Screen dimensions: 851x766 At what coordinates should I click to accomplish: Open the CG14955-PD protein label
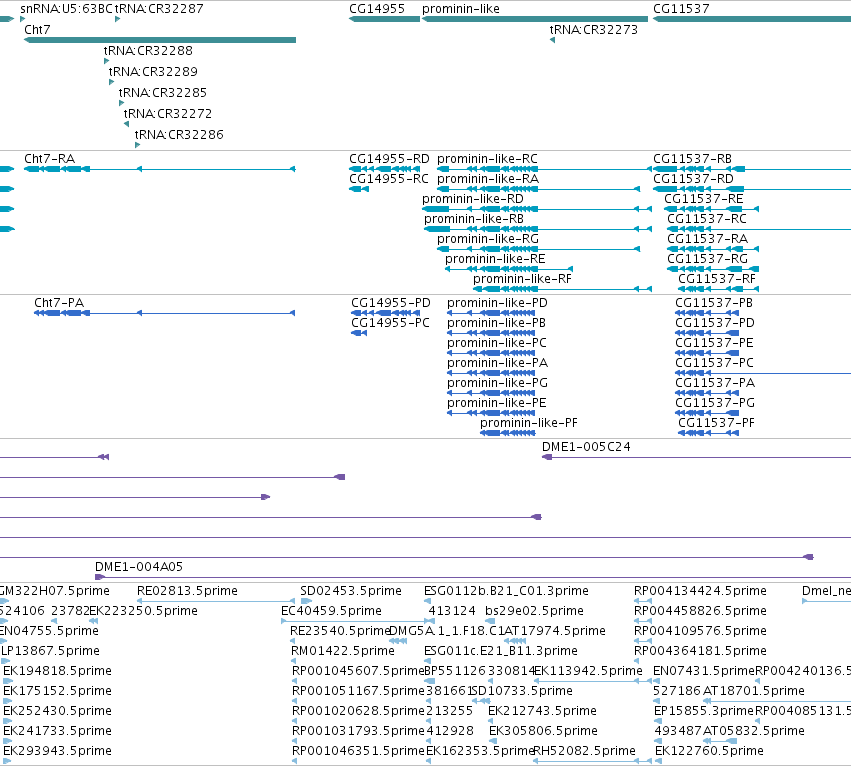pyautogui.click(x=391, y=303)
